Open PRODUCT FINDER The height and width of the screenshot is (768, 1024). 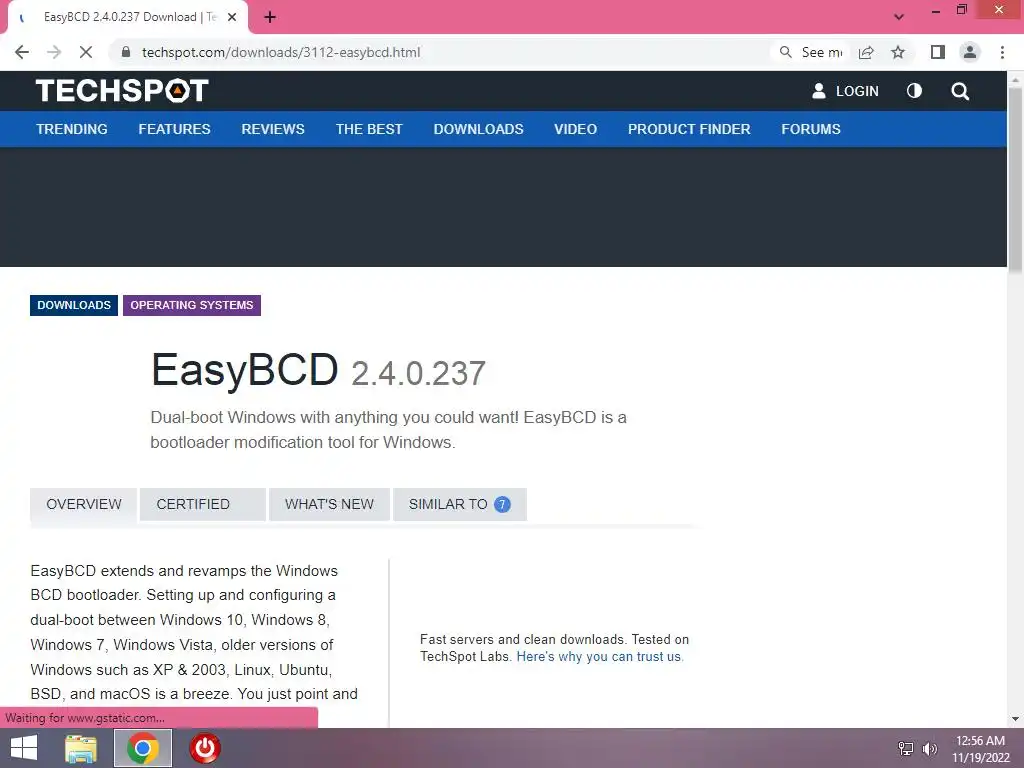(x=689, y=129)
